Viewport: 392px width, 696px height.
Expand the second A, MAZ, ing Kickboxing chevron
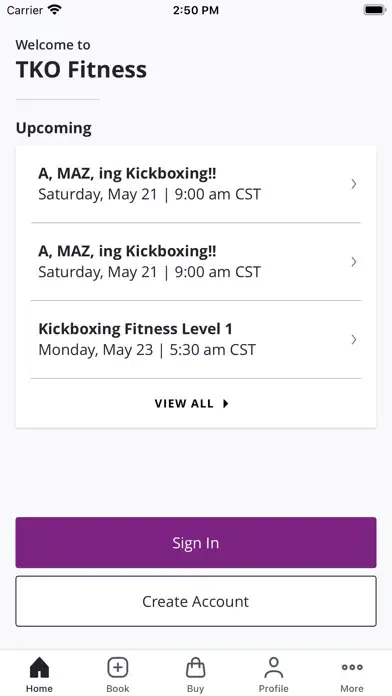(354, 262)
